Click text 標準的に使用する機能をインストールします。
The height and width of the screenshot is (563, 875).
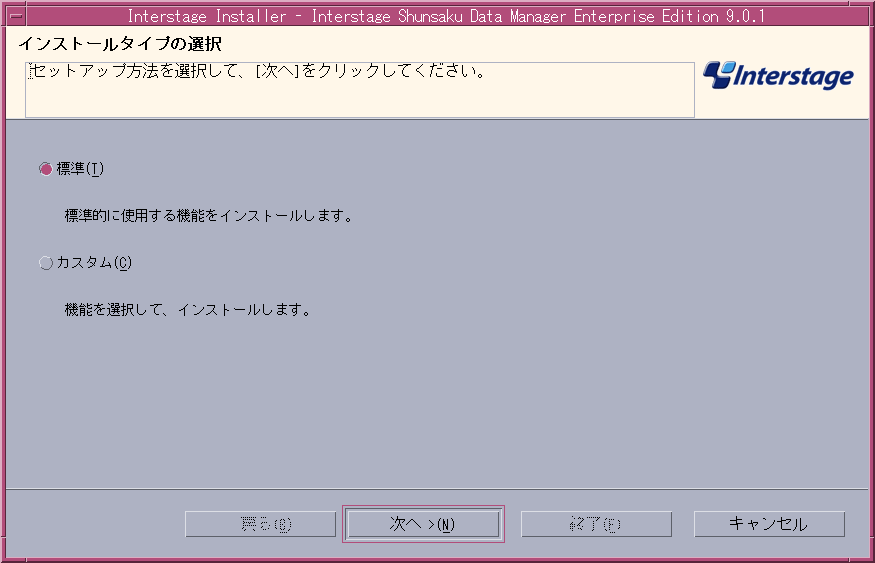(x=209, y=215)
